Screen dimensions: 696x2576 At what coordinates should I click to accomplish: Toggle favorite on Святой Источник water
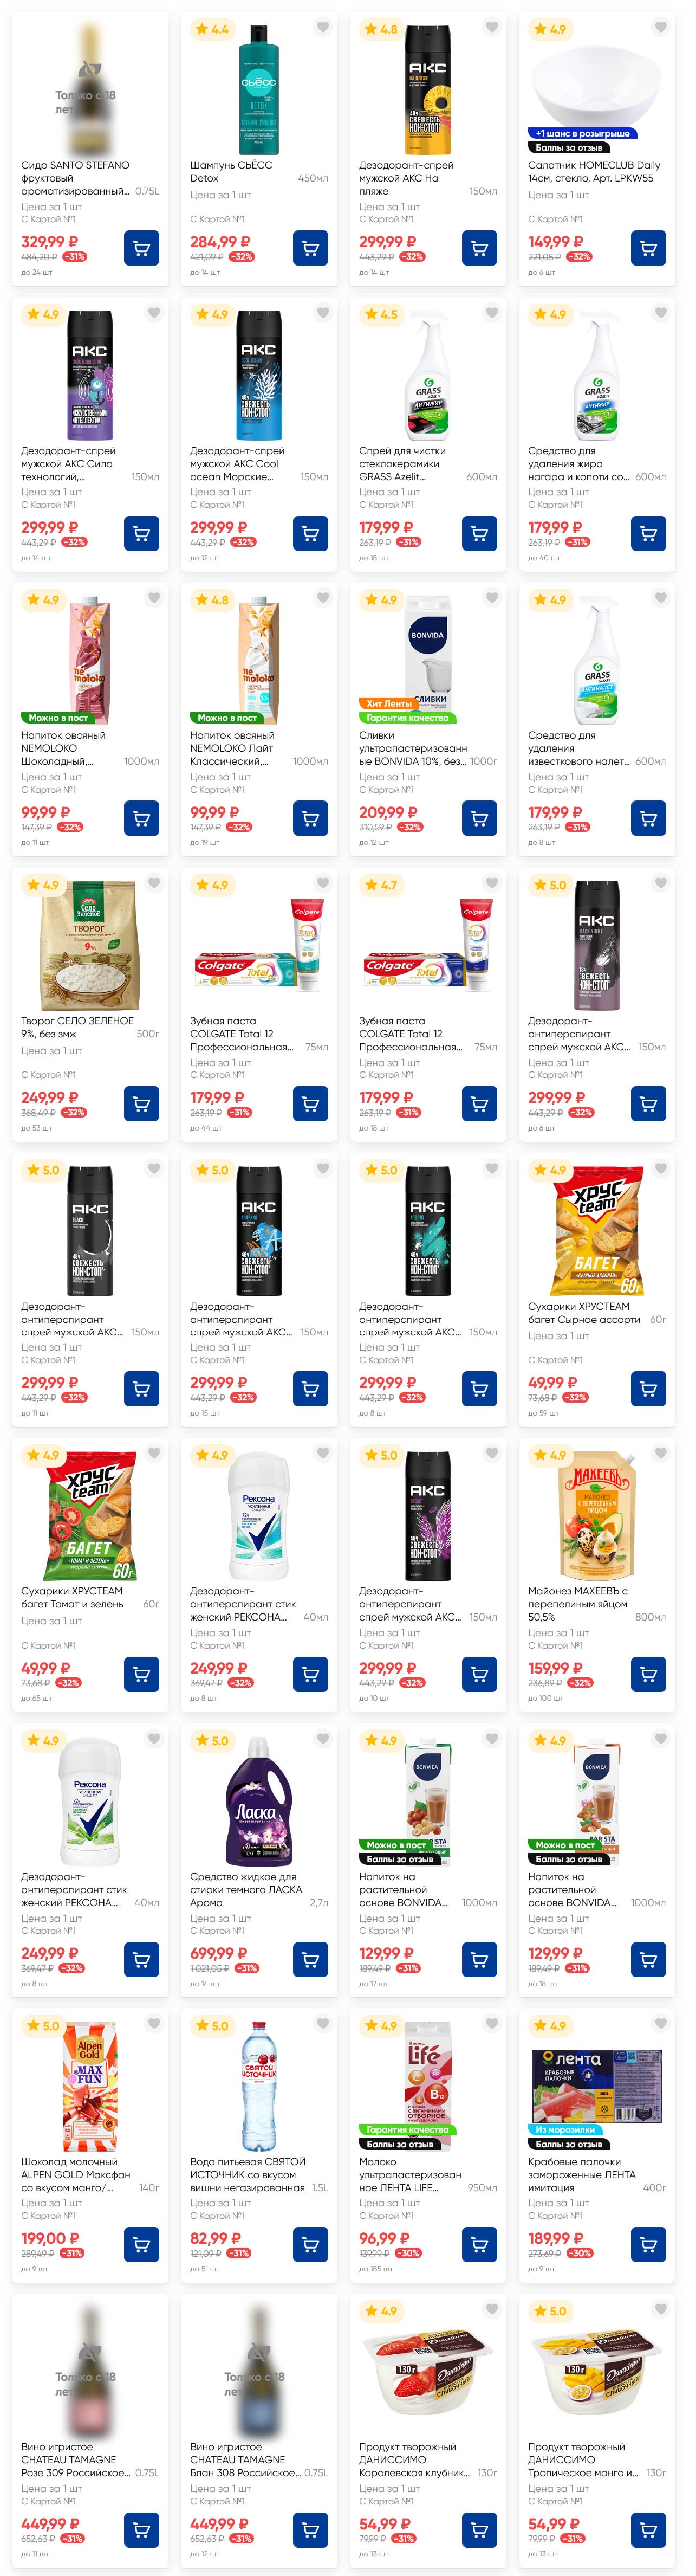pos(323,2024)
